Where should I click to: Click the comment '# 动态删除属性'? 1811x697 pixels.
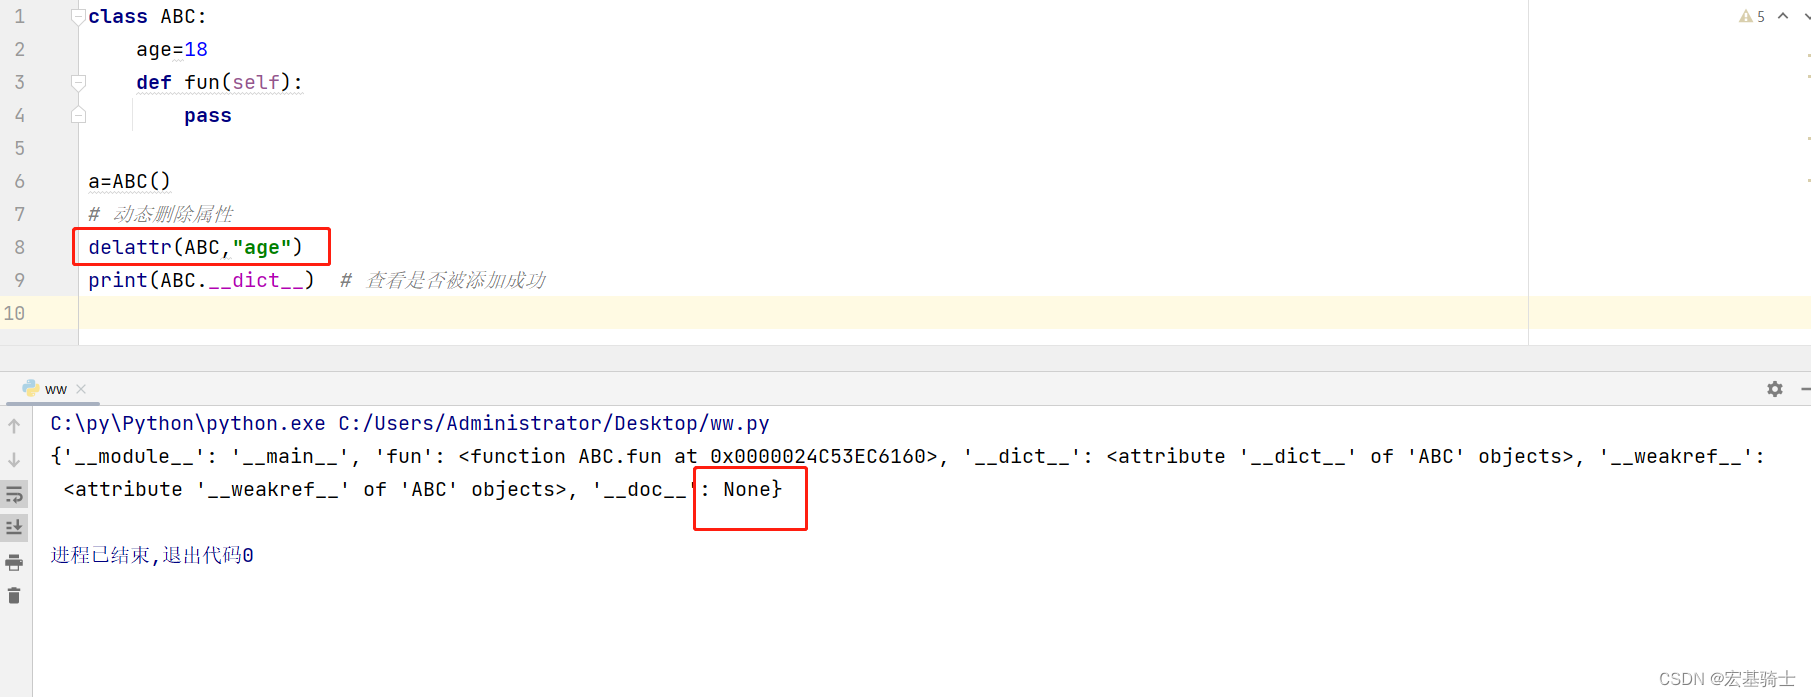tap(160, 214)
